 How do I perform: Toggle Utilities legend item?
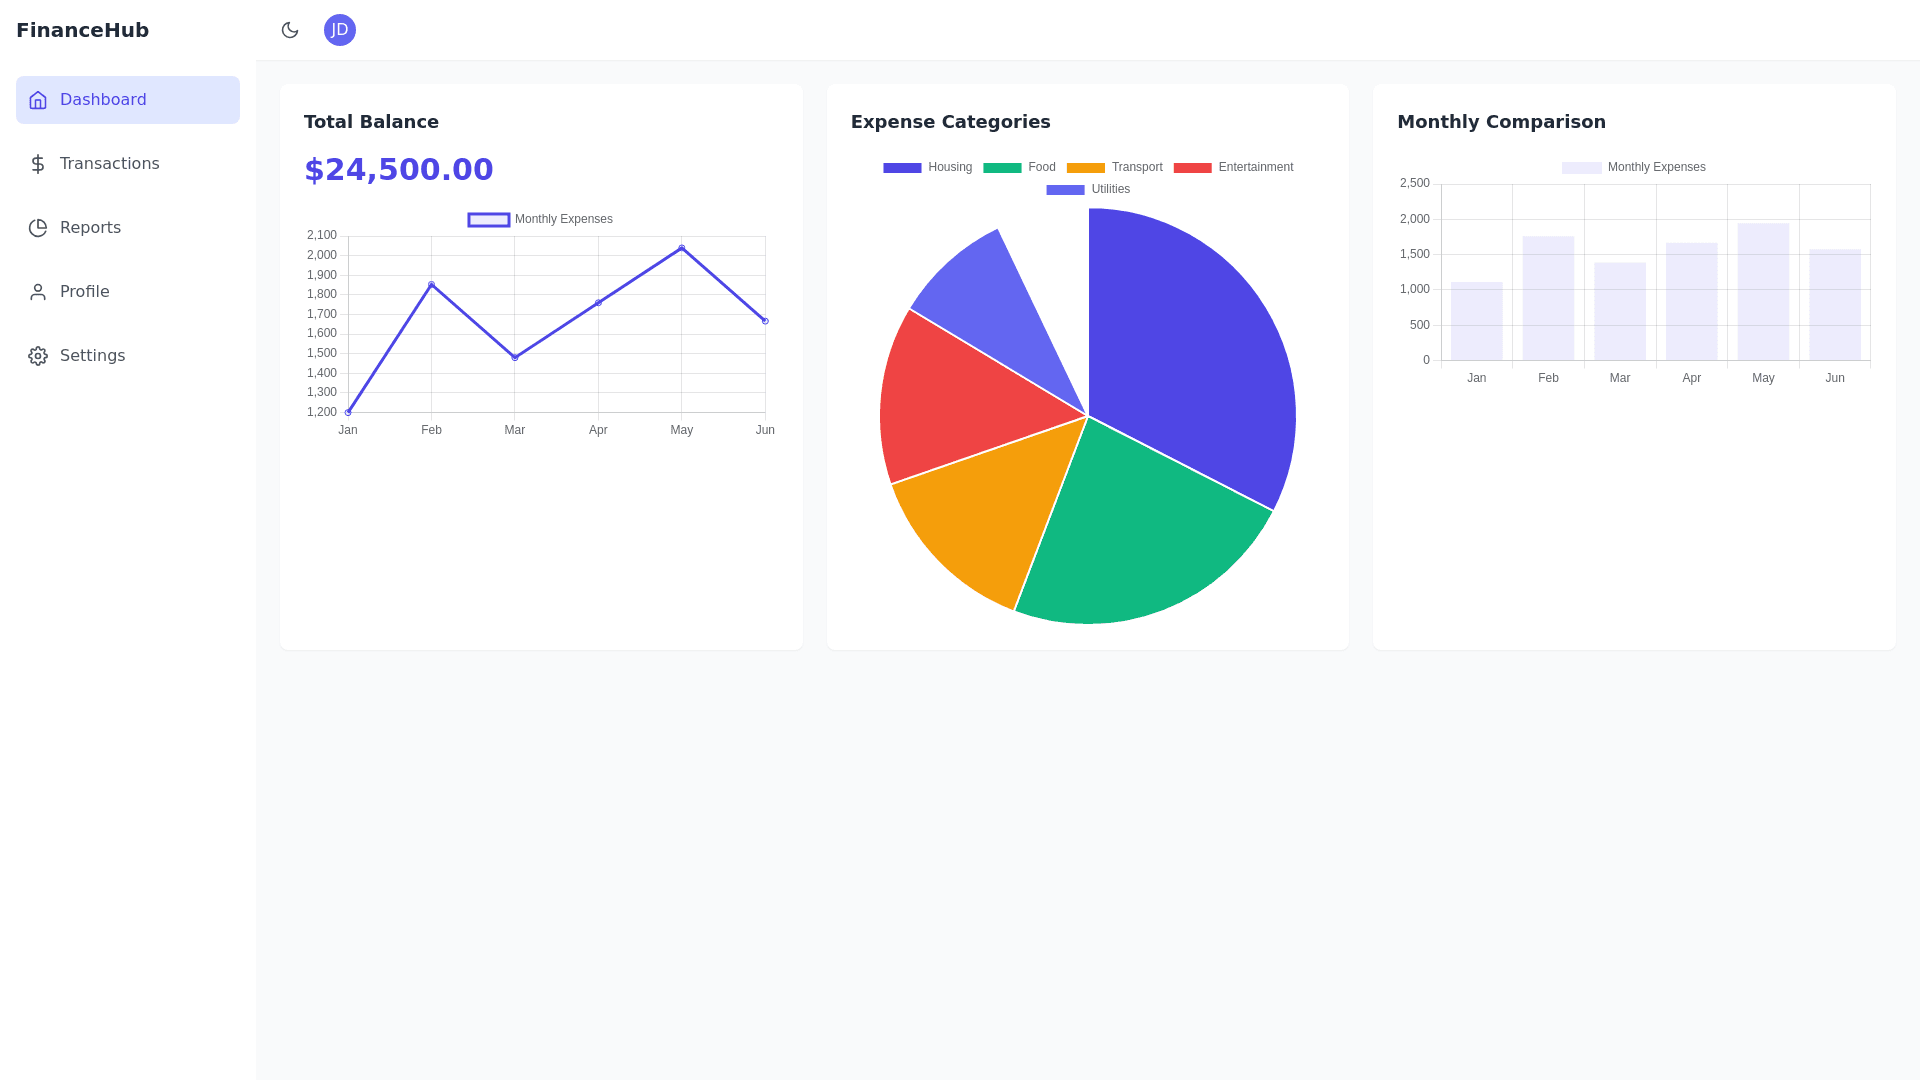pos(1088,190)
